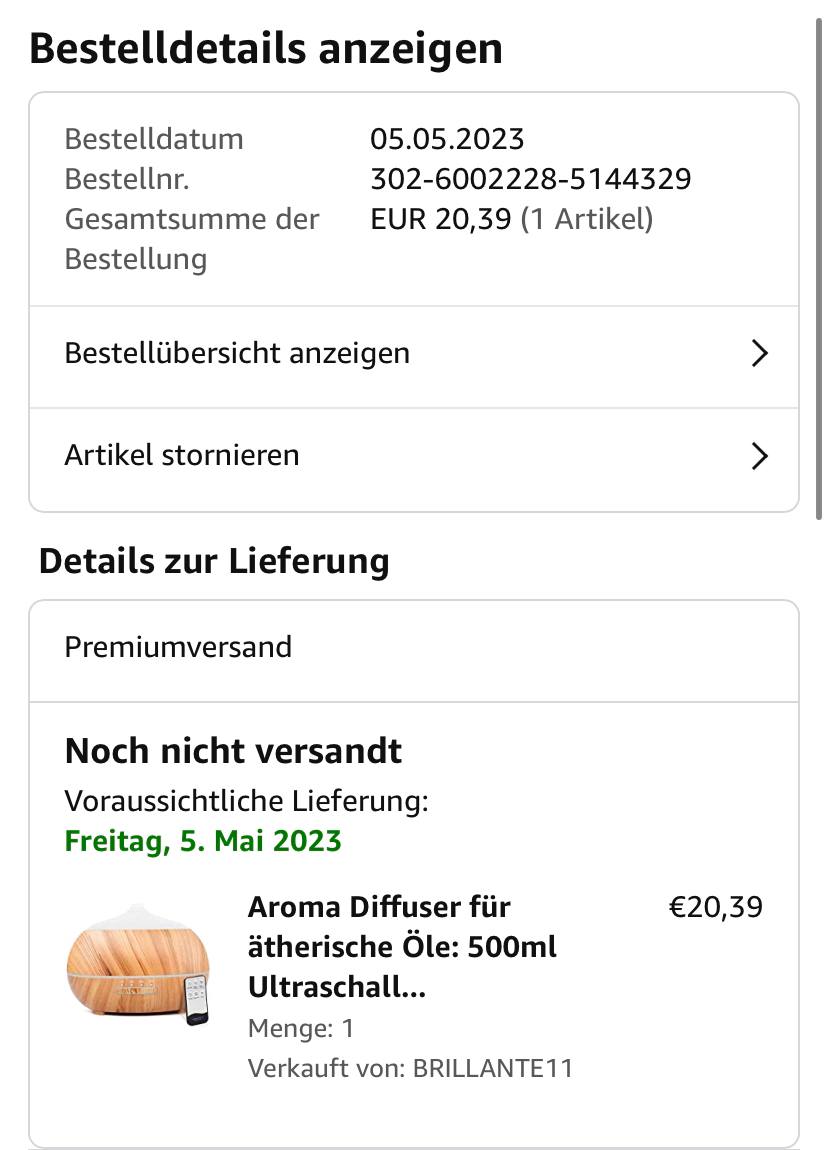Click the (1 Artikel) item count text
The image size is (828, 1150).
coord(587,219)
